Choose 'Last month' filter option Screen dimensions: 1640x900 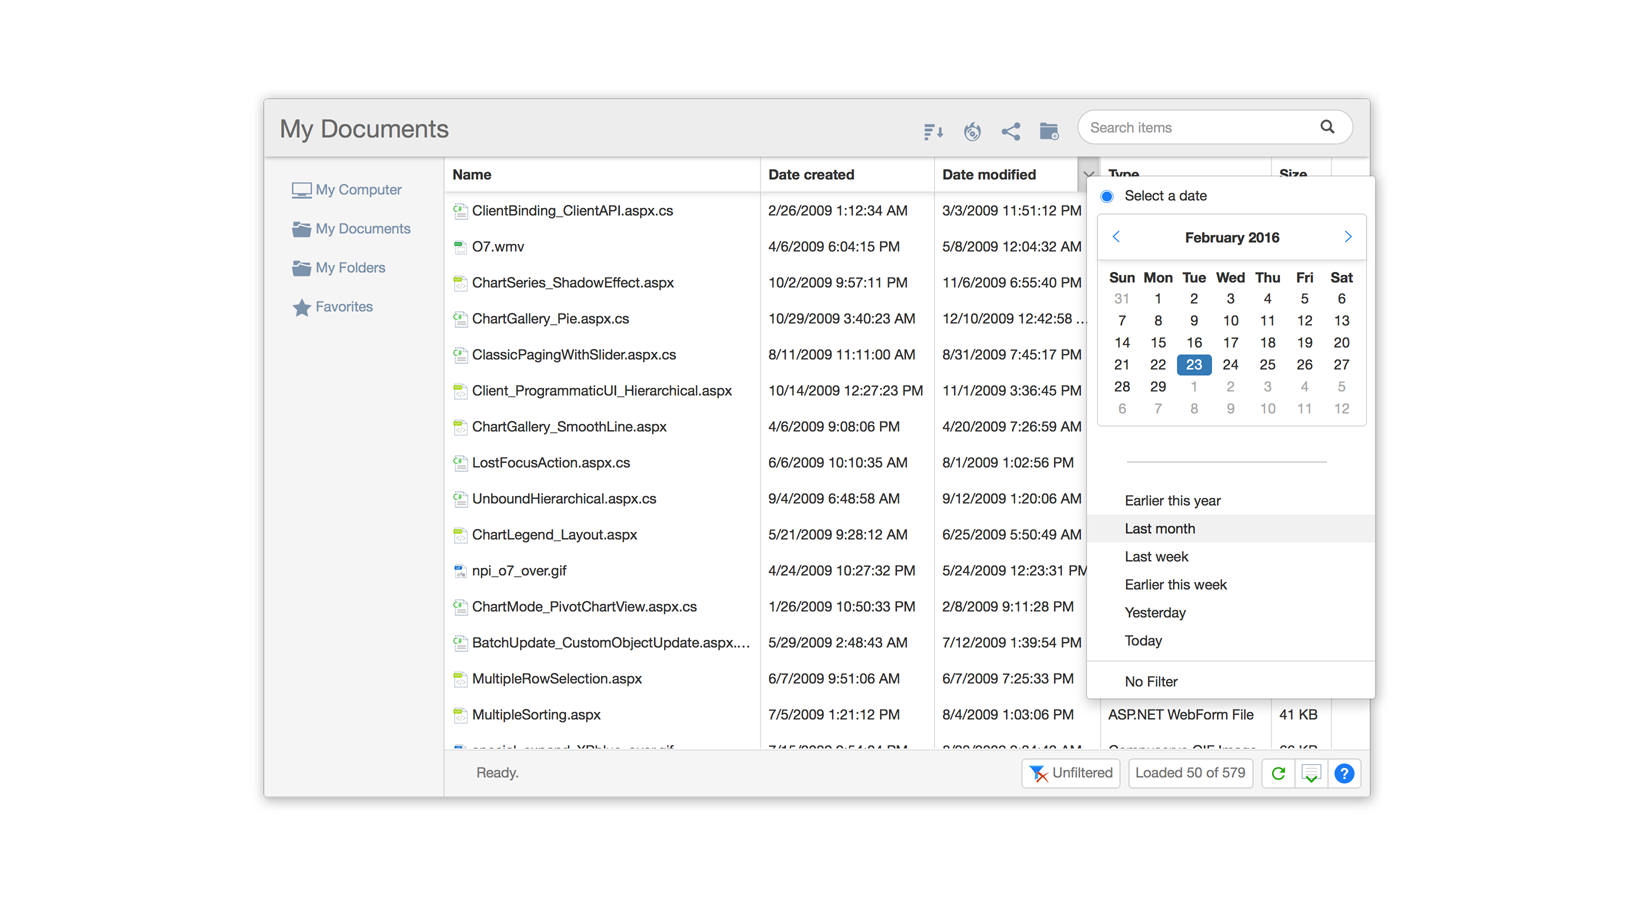click(x=1160, y=529)
